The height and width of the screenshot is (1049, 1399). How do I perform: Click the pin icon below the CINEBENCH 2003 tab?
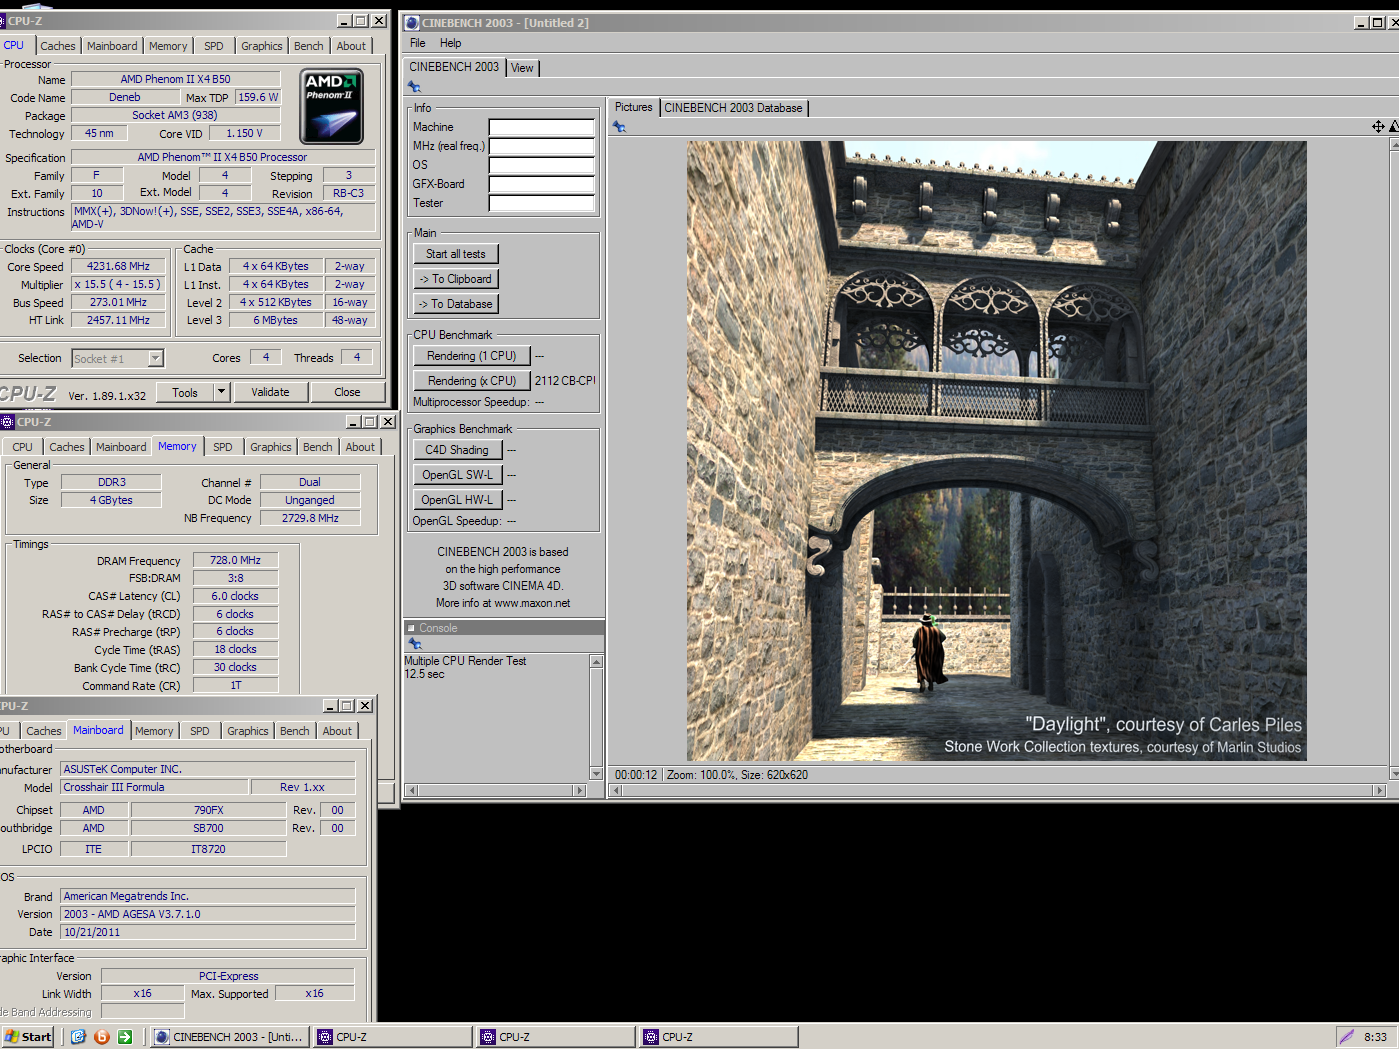(414, 87)
